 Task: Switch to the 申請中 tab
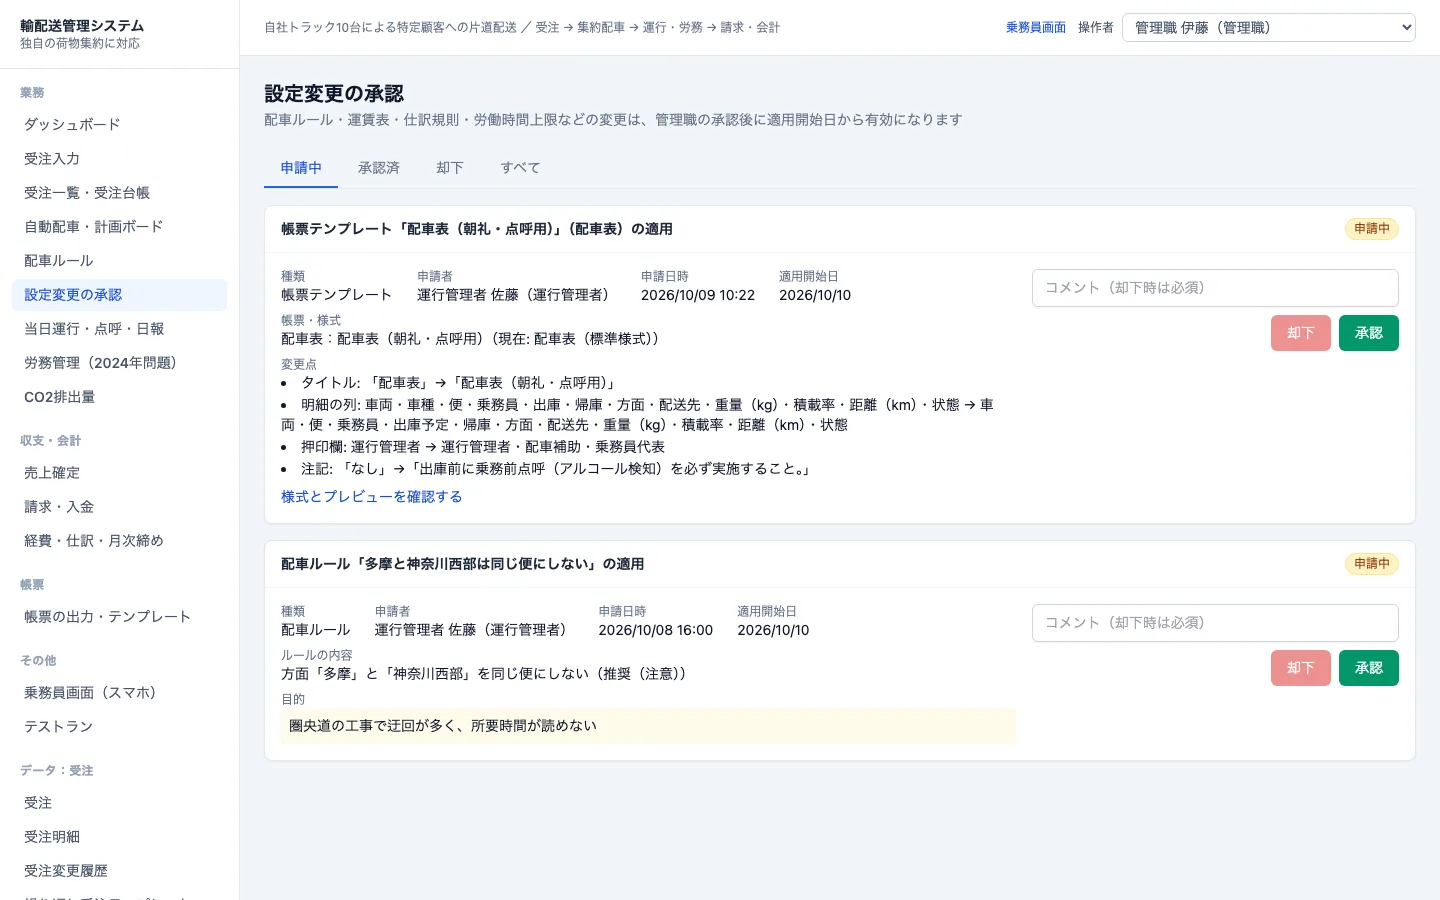(301, 168)
